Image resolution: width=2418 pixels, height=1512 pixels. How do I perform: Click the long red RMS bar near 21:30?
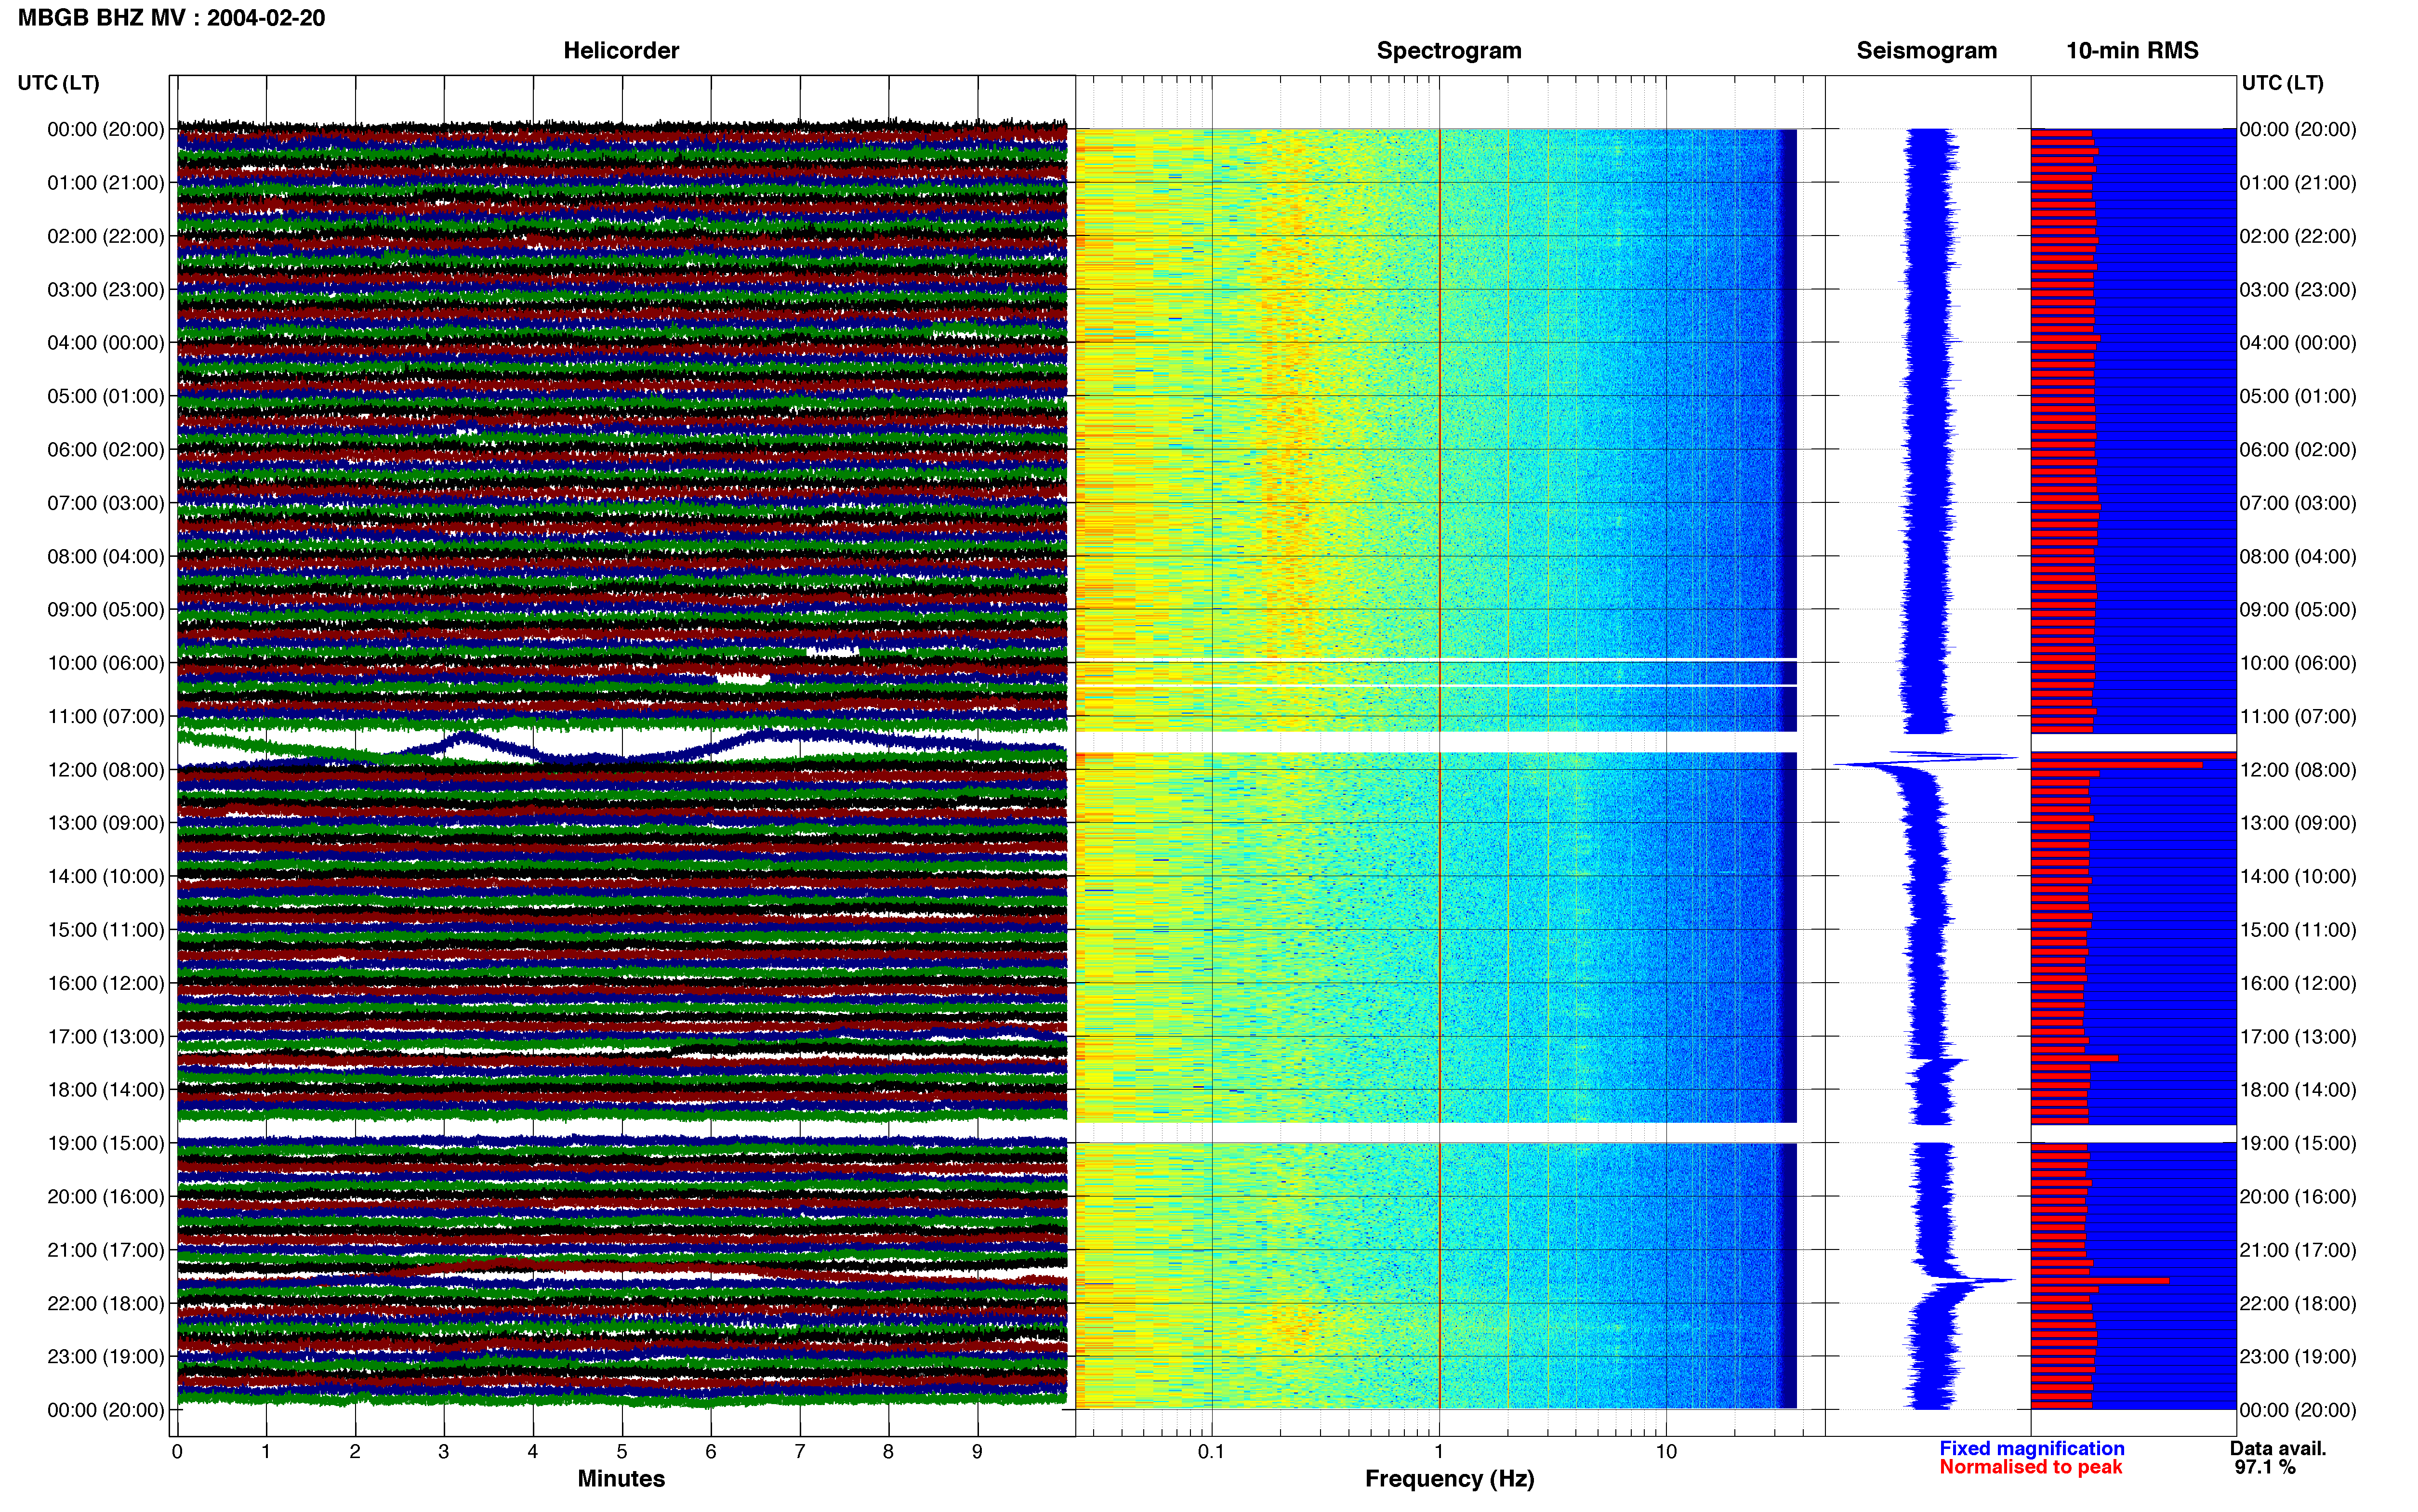(2100, 1281)
